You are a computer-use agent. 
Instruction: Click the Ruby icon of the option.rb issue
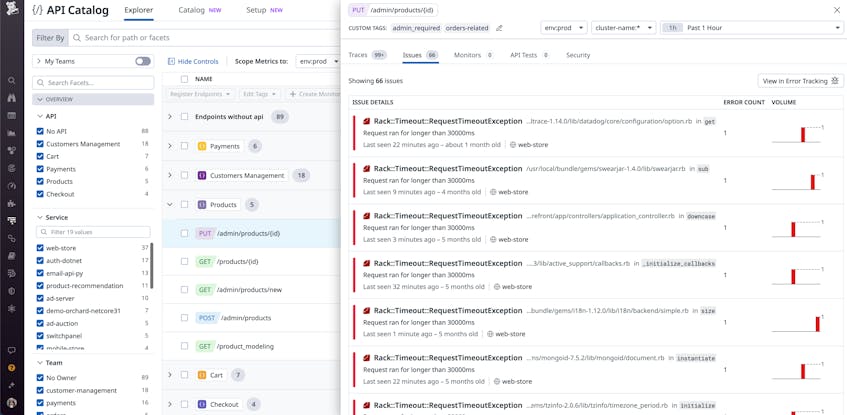366,121
